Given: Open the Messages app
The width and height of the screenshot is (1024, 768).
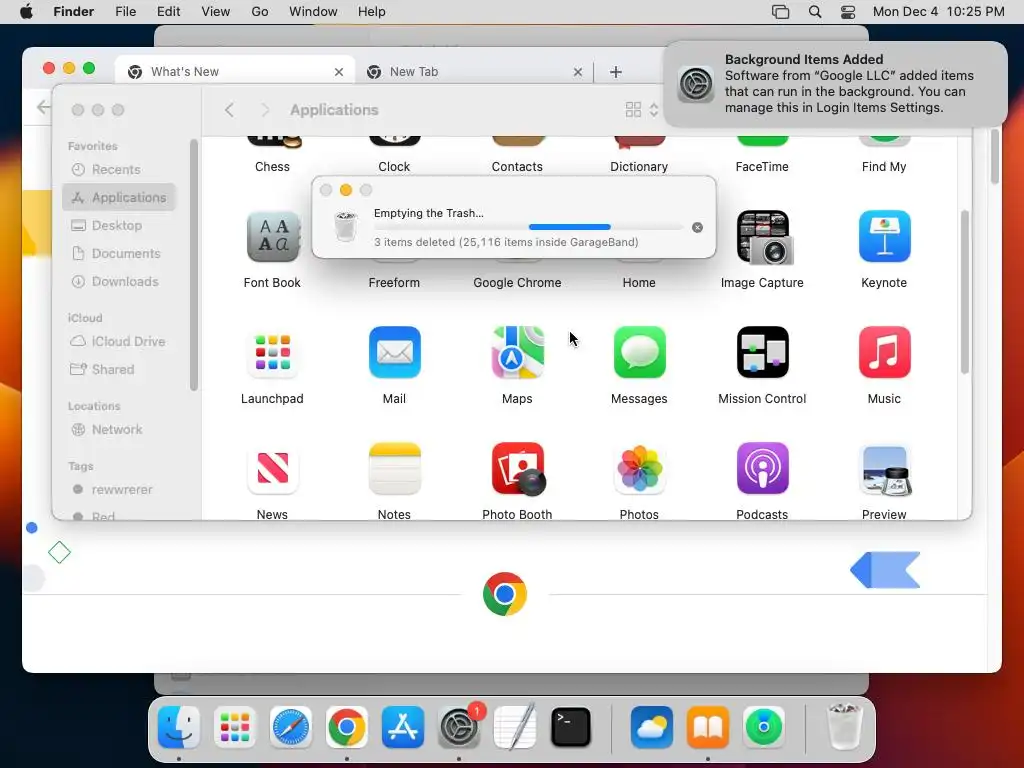Looking at the screenshot, I should 639,353.
